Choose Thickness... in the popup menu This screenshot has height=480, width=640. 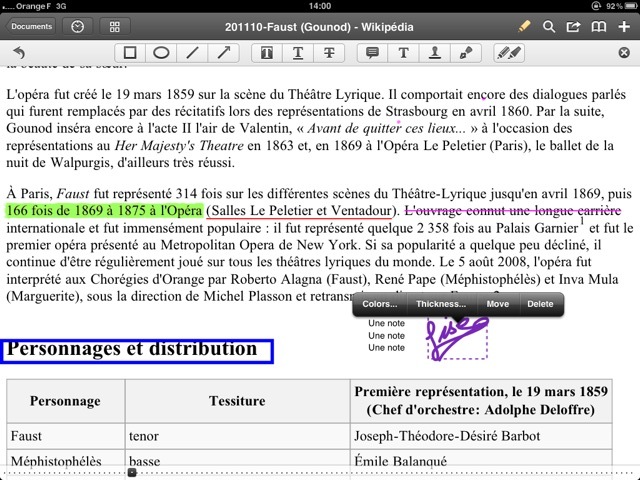(x=441, y=304)
